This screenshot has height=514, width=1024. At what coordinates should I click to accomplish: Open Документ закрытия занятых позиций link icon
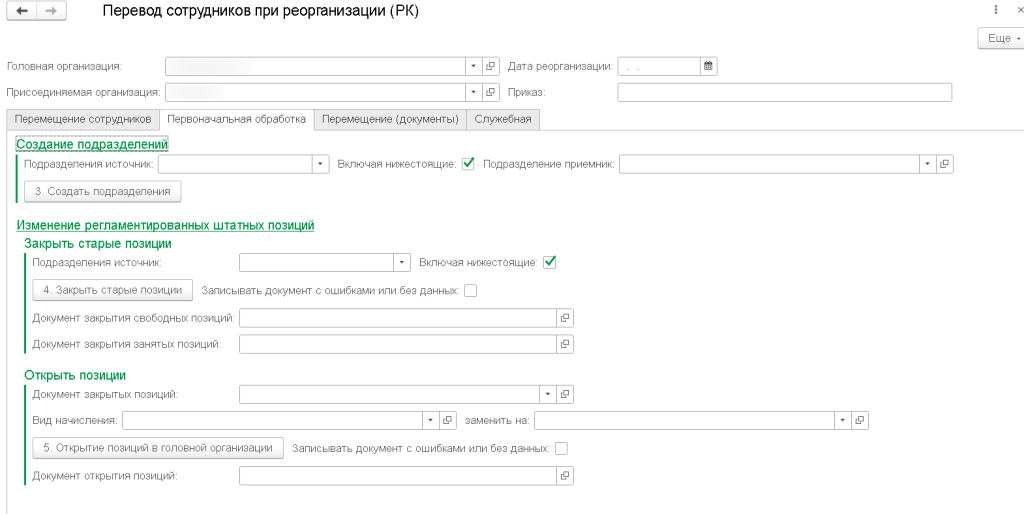[564, 344]
